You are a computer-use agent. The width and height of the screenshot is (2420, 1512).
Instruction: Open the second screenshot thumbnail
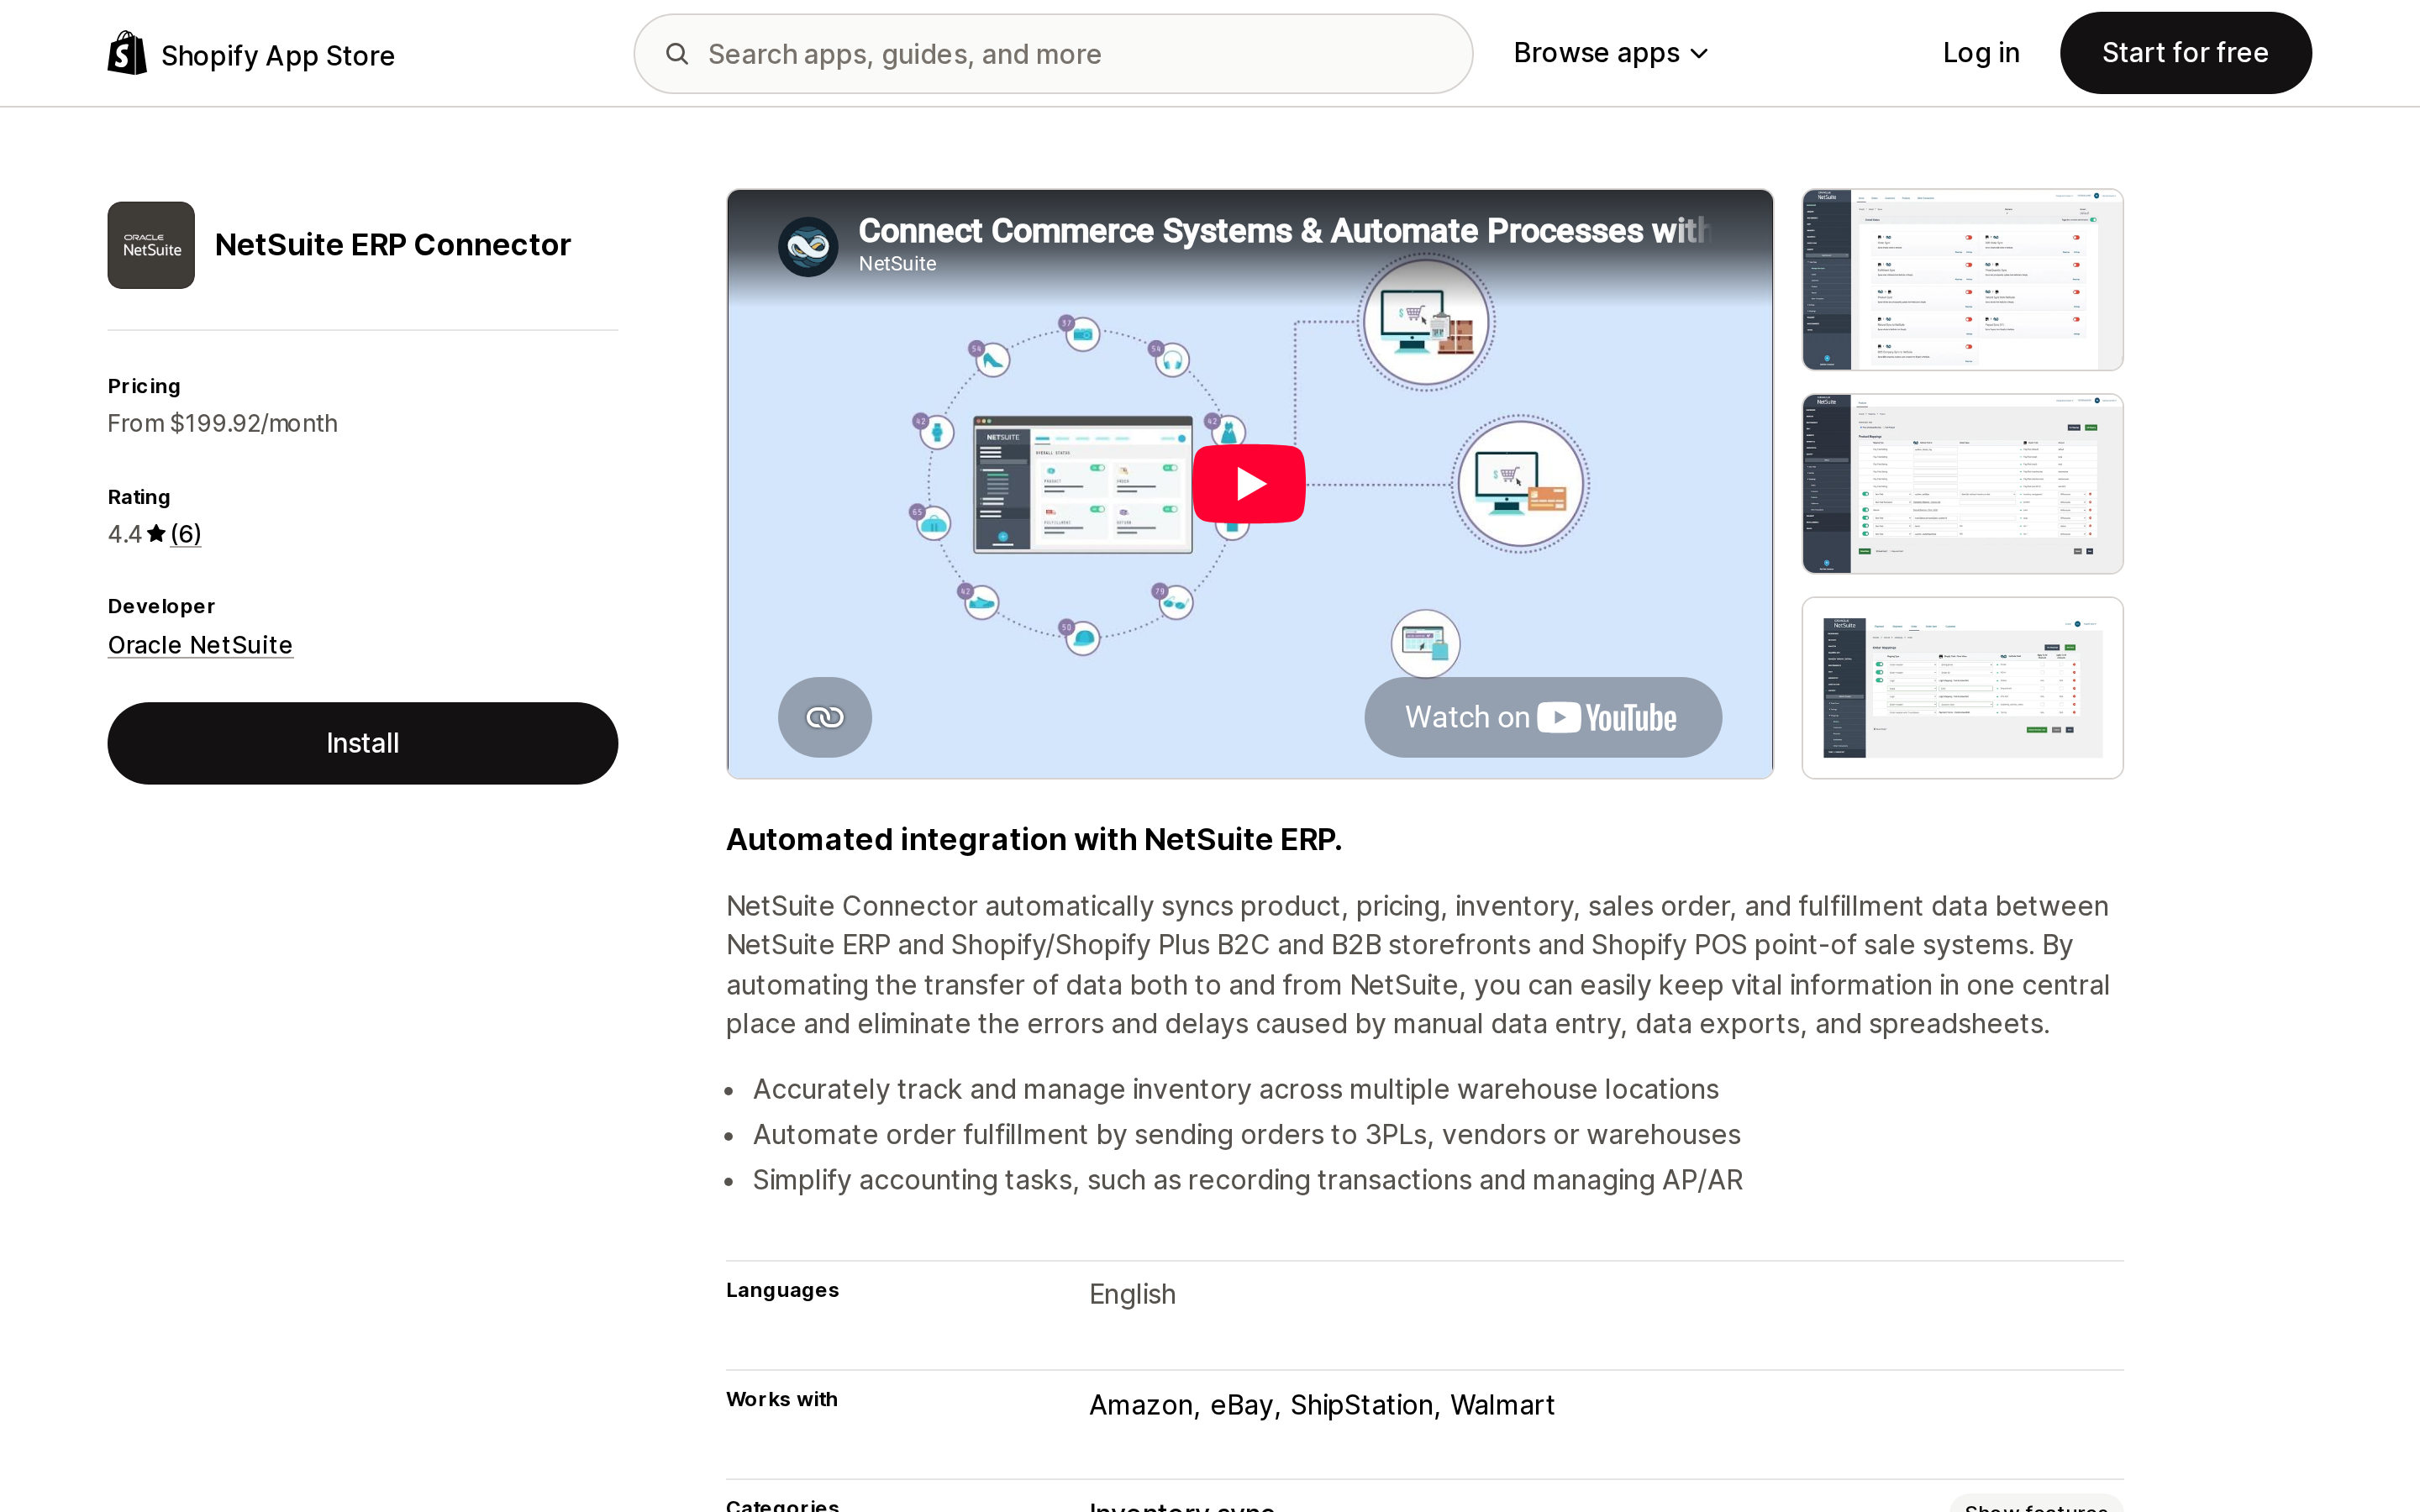coord(1962,484)
